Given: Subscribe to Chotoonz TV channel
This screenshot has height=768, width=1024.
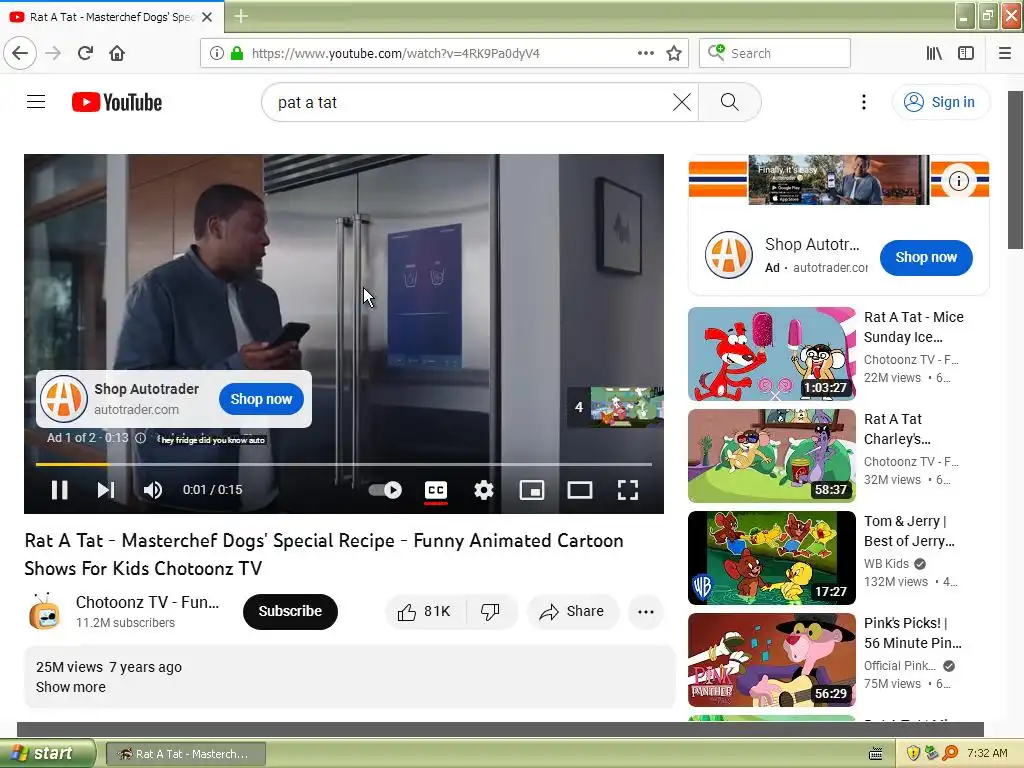Looking at the screenshot, I should point(290,611).
